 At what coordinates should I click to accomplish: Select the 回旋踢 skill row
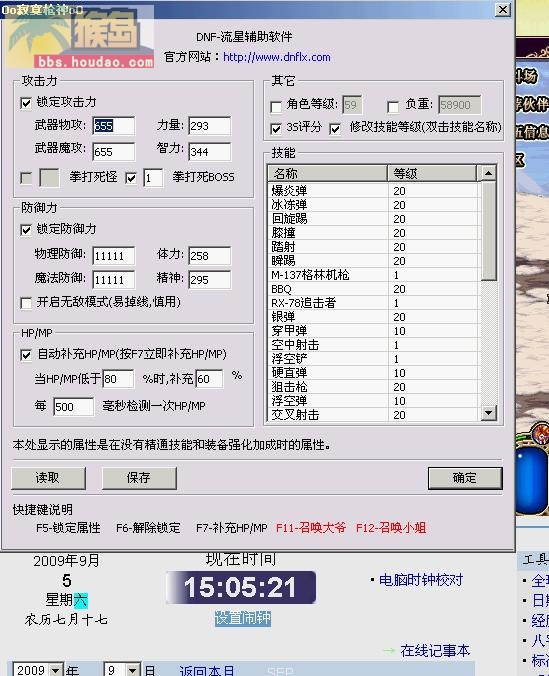[373, 219]
